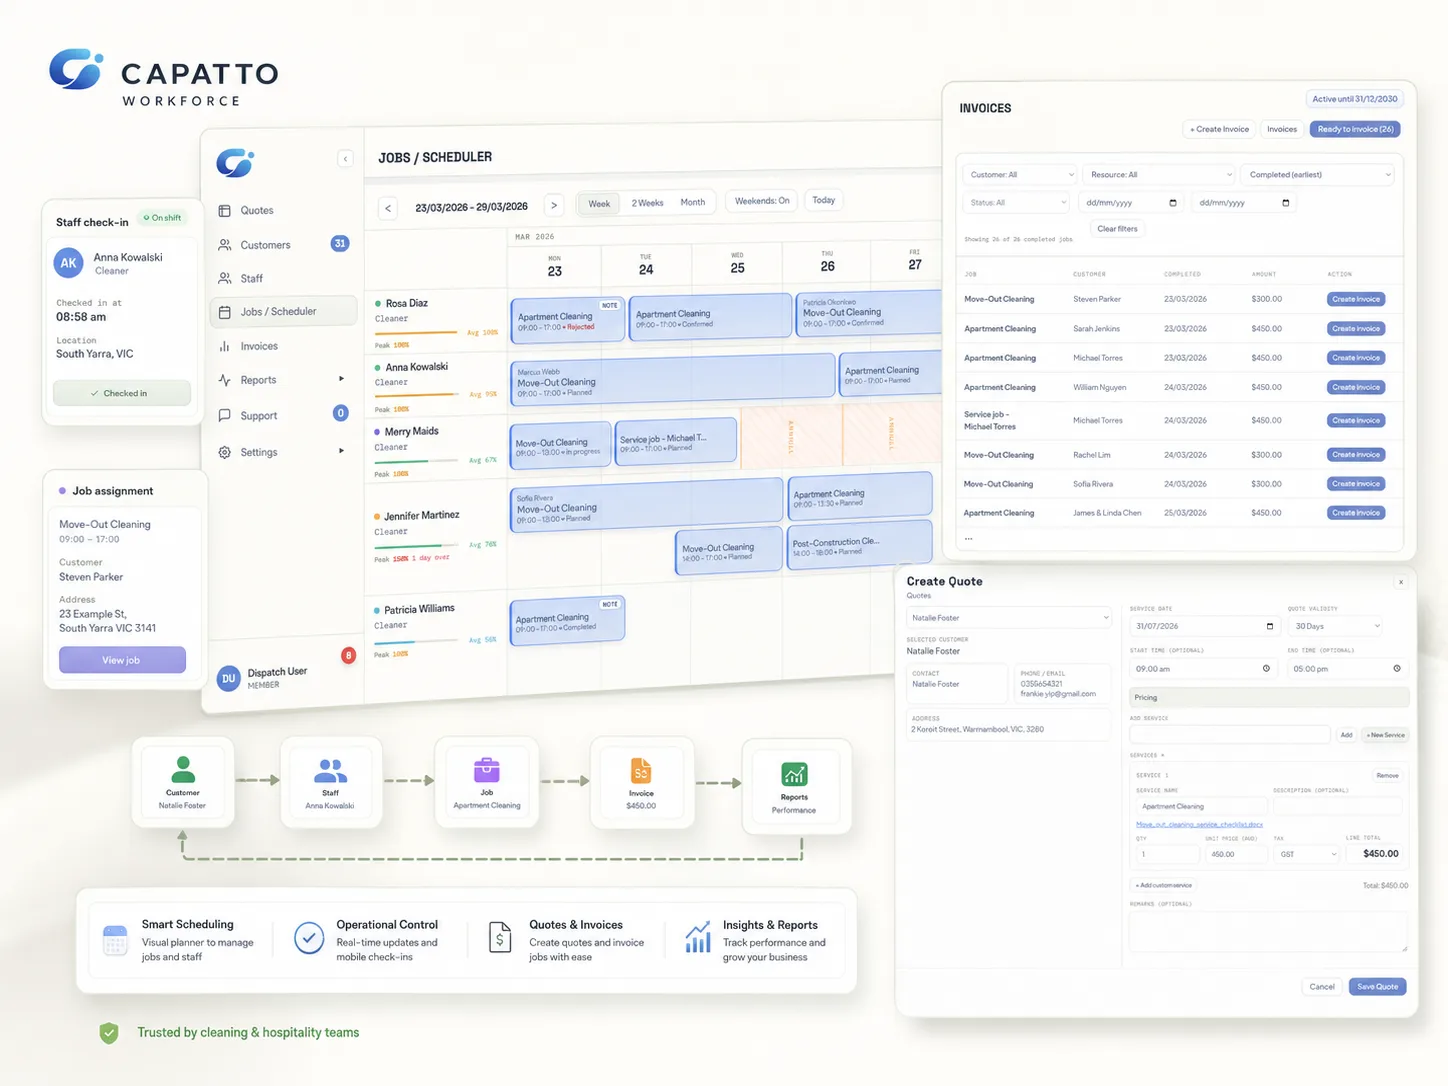Toggle the Weekends: On switch
This screenshot has height=1086, width=1448.
point(762,201)
